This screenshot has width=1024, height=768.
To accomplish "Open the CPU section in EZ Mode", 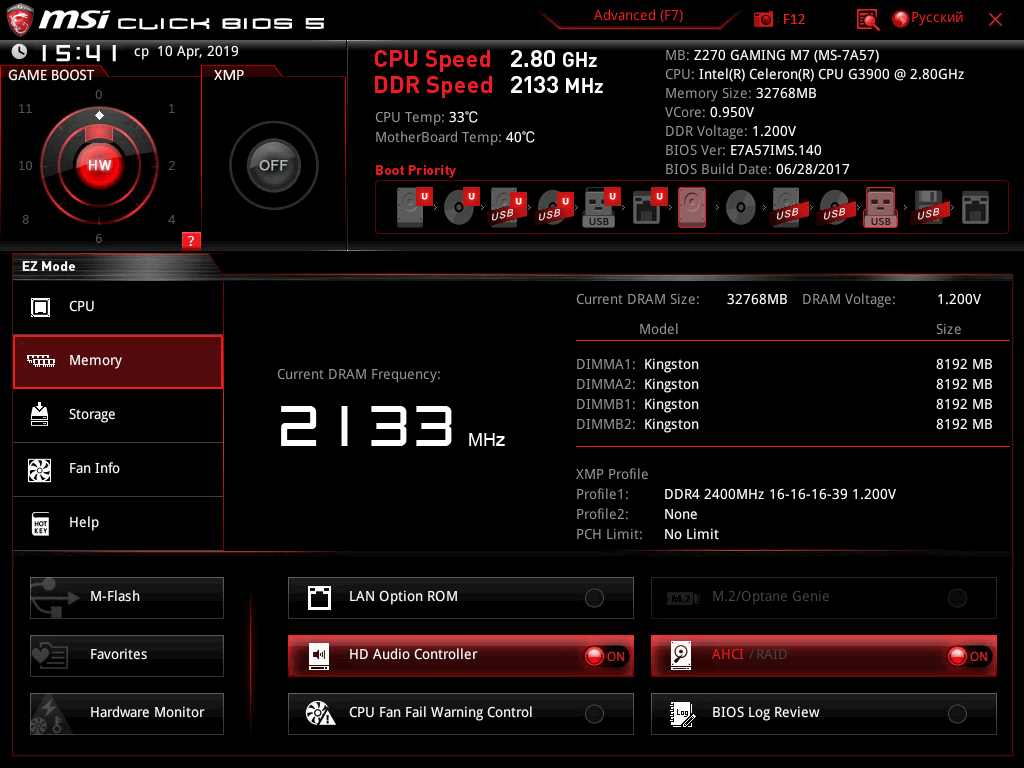I will [x=118, y=306].
